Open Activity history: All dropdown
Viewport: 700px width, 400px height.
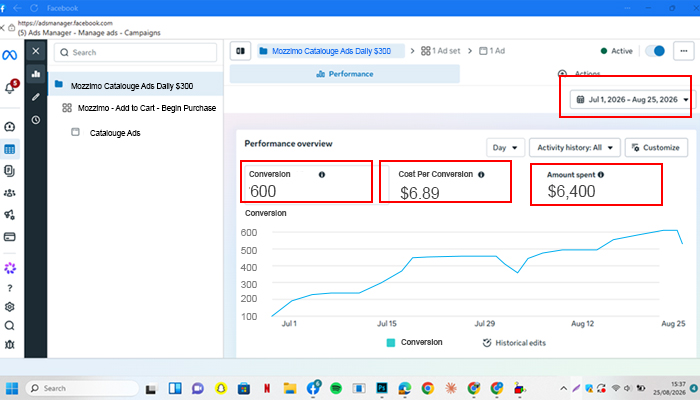pyautogui.click(x=575, y=147)
